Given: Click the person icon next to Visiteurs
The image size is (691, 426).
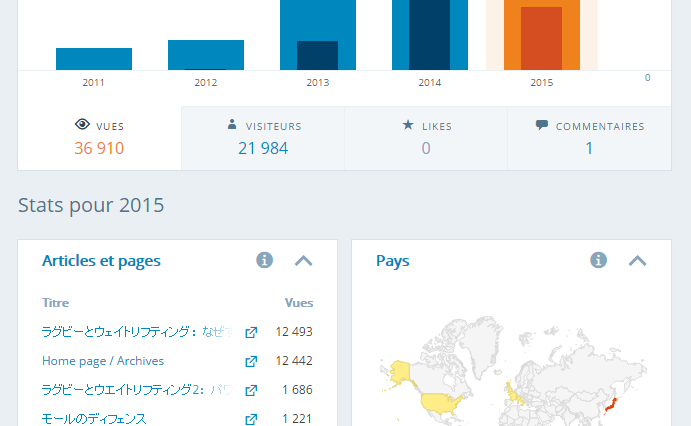Looking at the screenshot, I should point(232,124).
